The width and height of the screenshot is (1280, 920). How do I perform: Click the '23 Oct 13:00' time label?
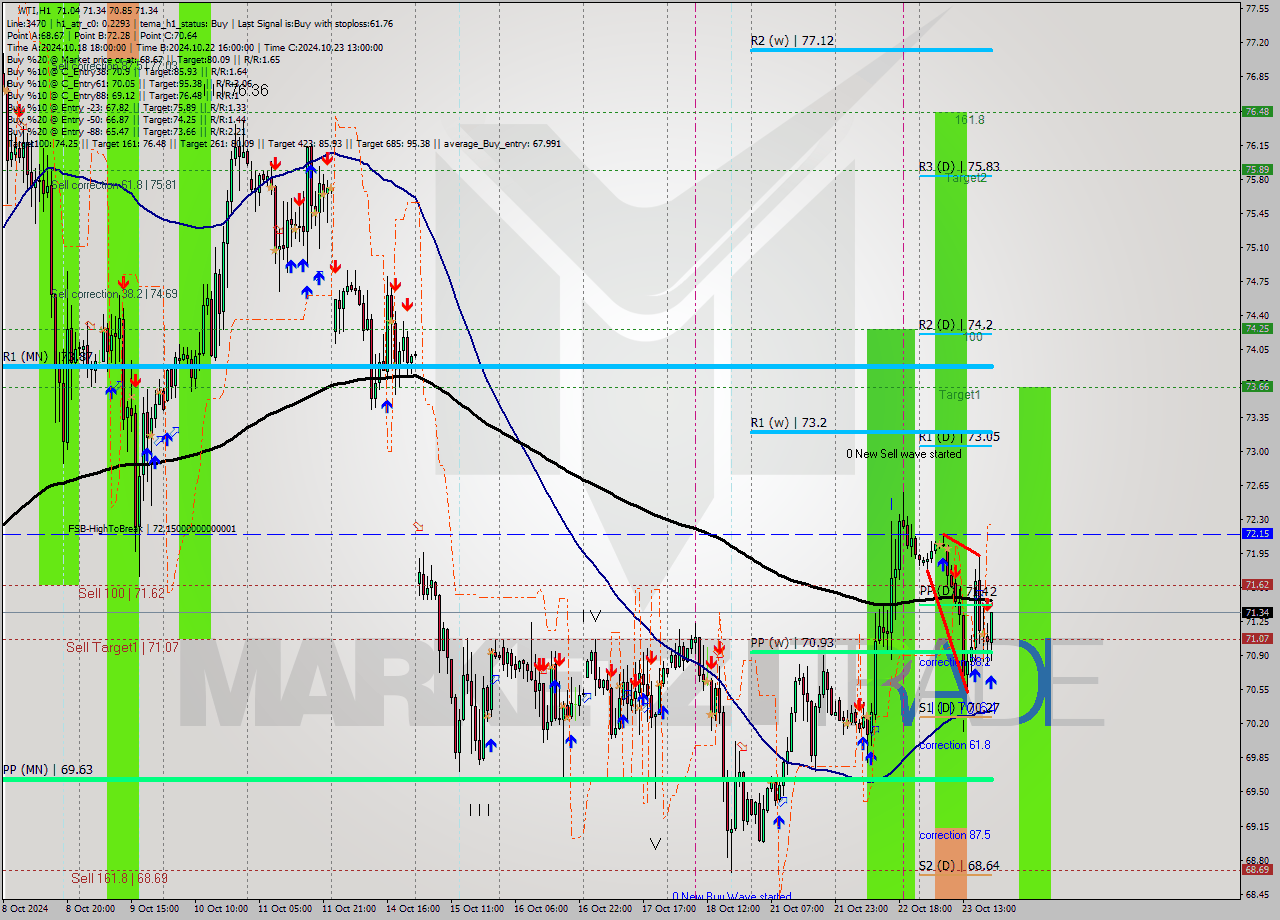(x=991, y=909)
